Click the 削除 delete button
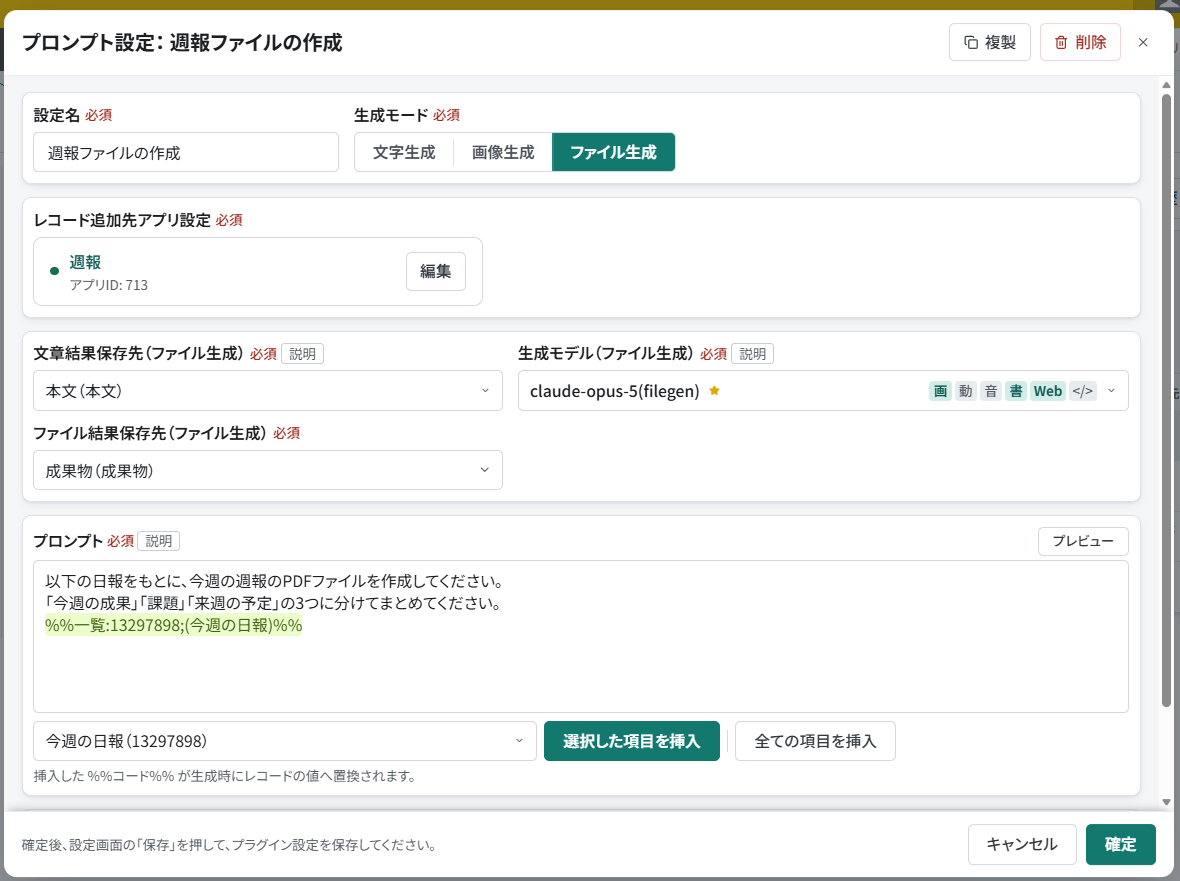This screenshot has height=881, width=1180. 1080,42
